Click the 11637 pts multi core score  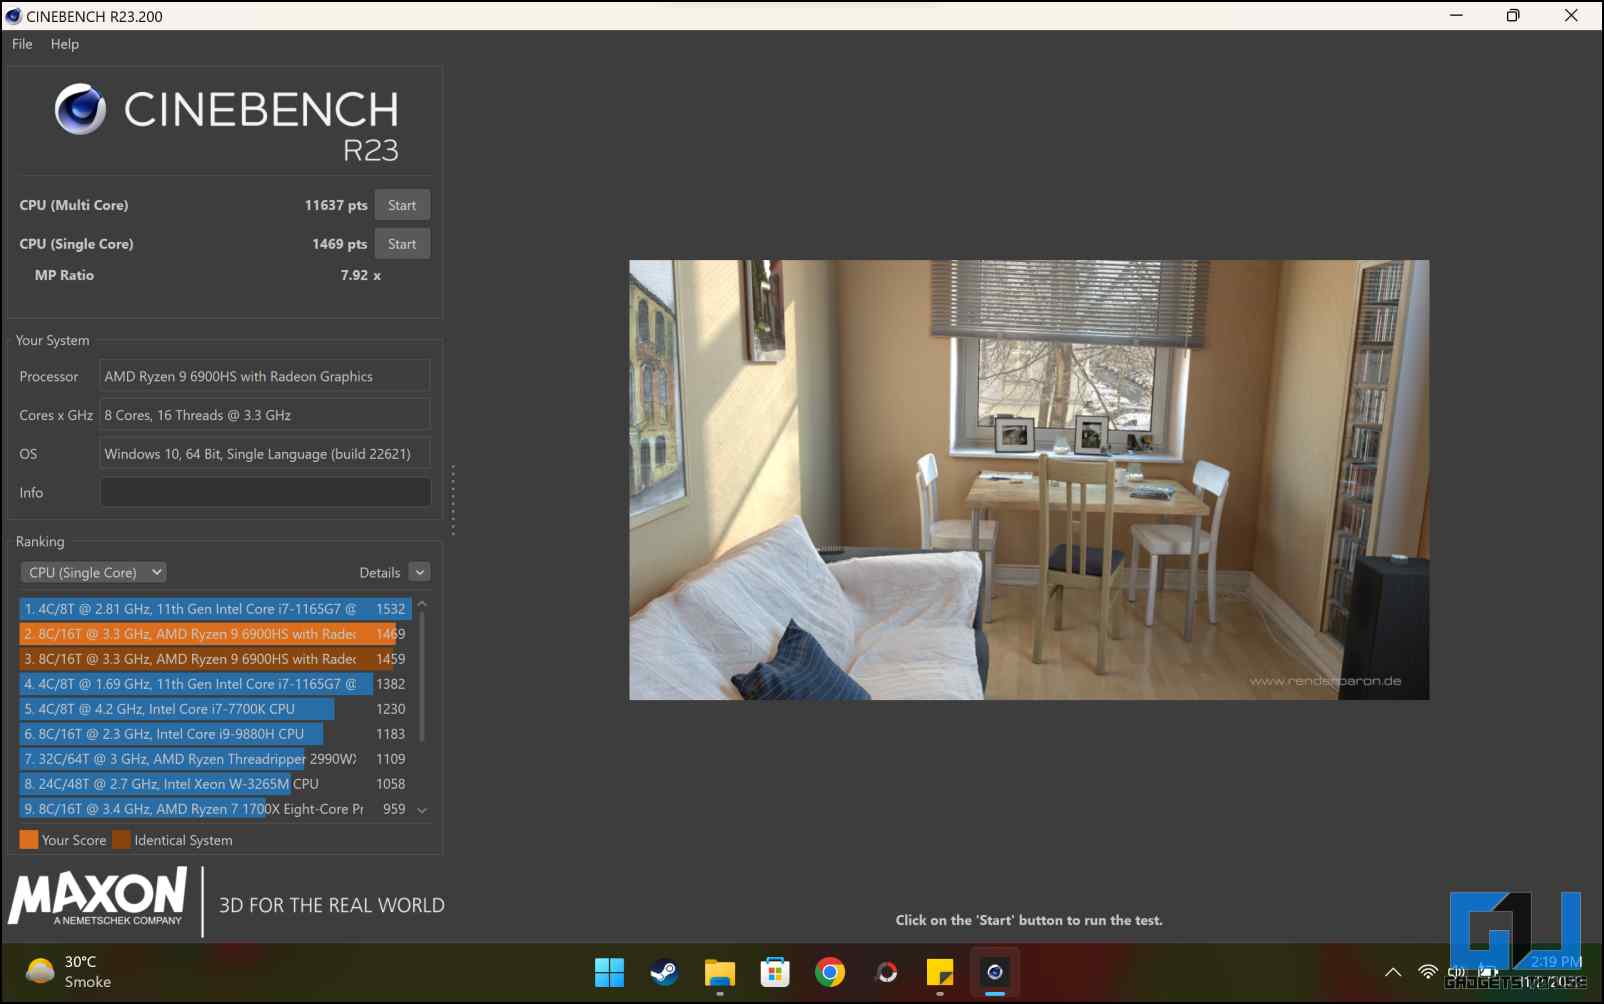point(336,205)
